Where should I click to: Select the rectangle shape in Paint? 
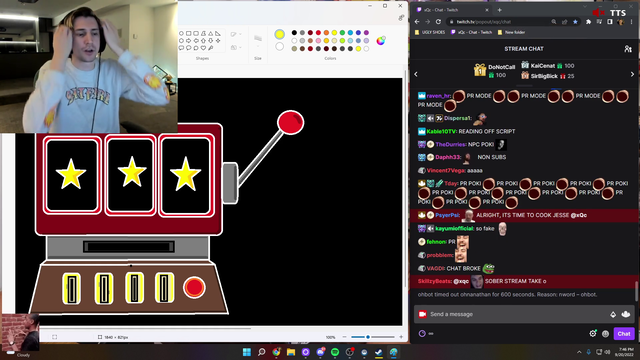[189, 33]
